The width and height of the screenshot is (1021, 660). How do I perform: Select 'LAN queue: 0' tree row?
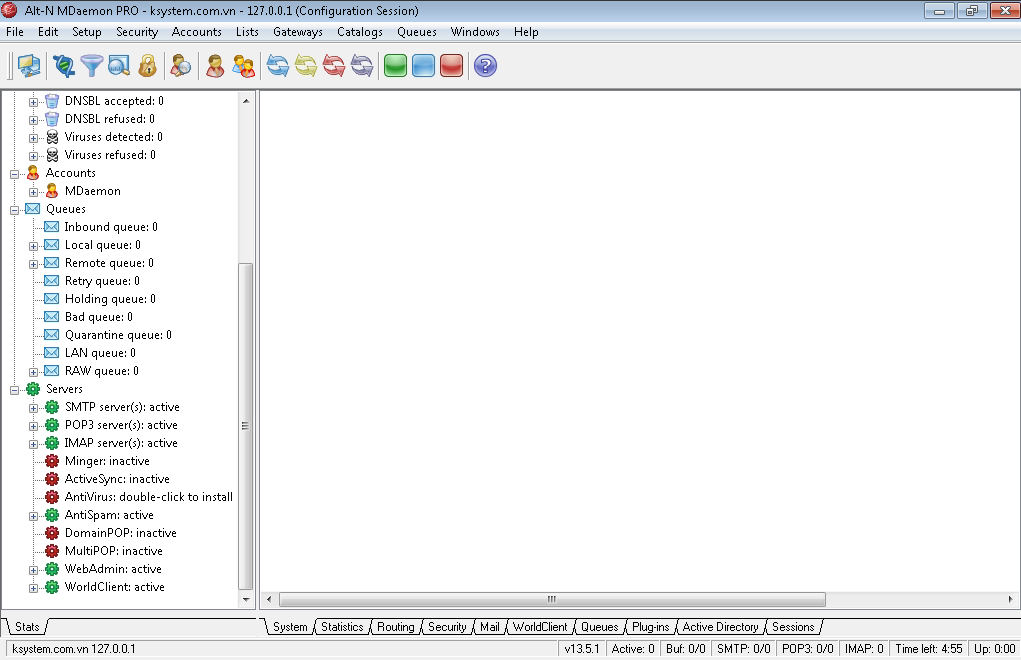[x=100, y=353]
